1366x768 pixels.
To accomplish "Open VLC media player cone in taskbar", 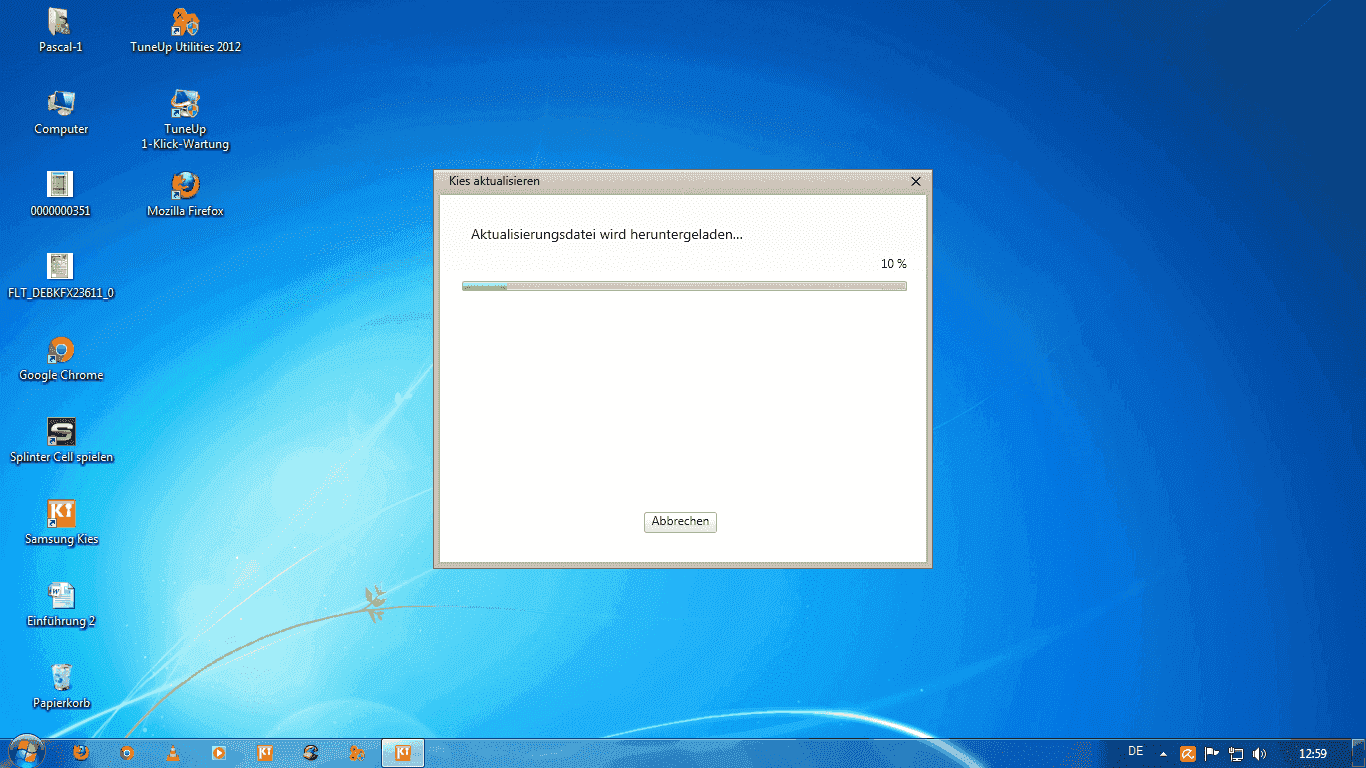I will pyautogui.click(x=173, y=753).
